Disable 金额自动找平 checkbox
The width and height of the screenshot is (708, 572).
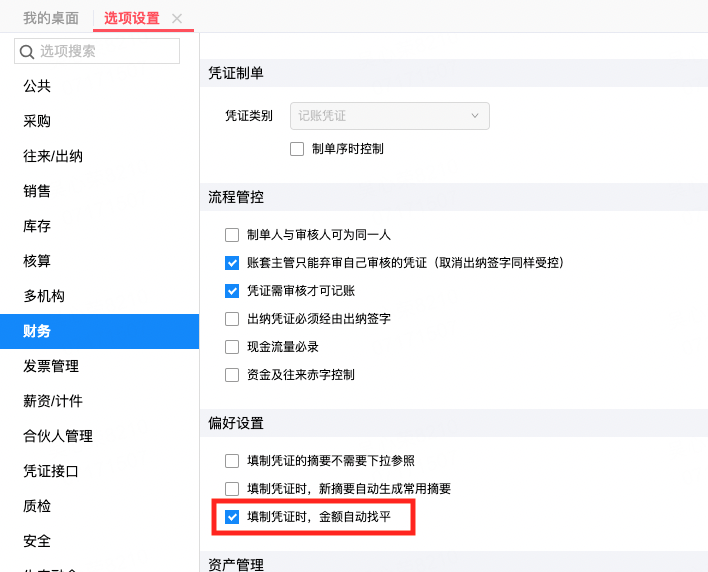(x=232, y=517)
